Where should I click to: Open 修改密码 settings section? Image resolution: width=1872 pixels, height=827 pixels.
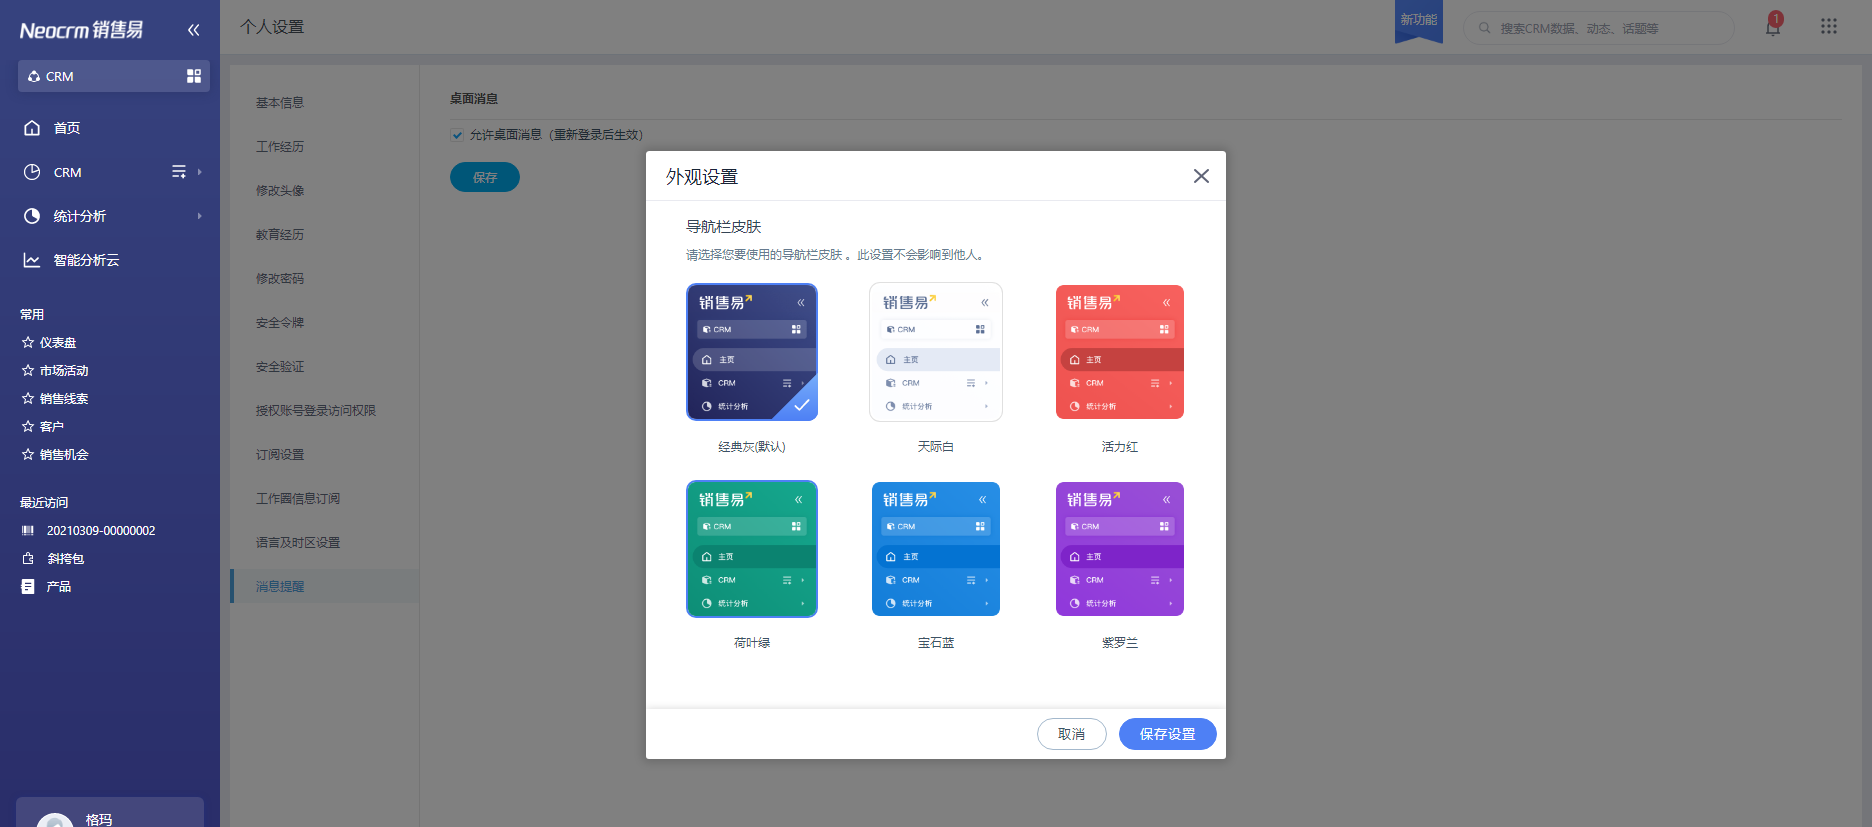point(280,279)
